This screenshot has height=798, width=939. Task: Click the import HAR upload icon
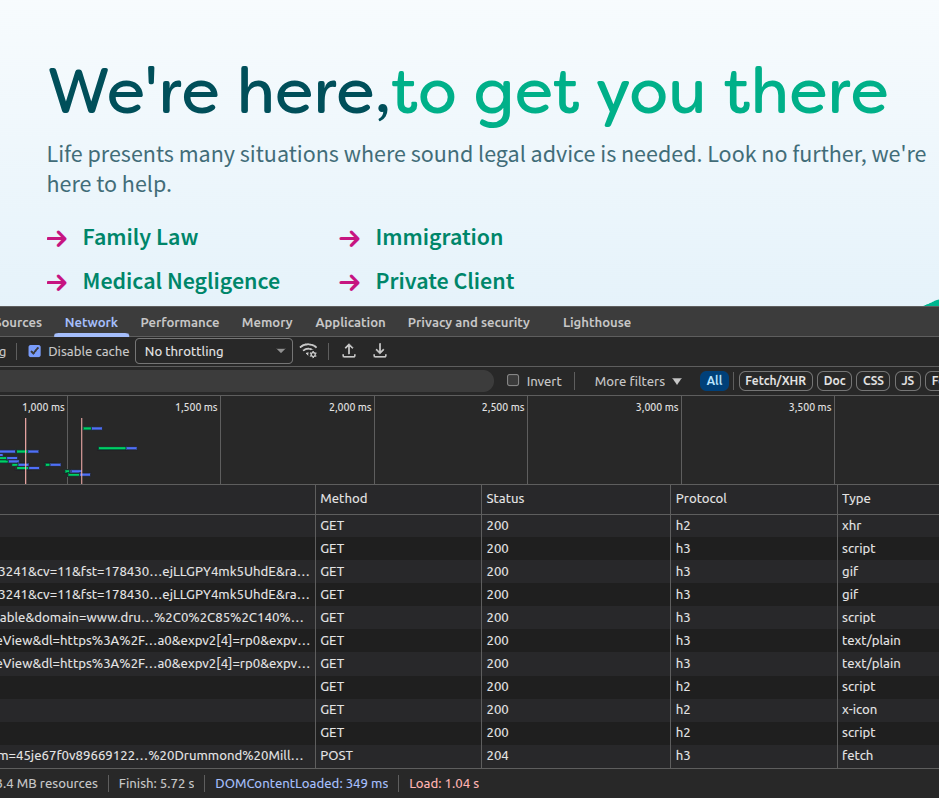tap(349, 351)
